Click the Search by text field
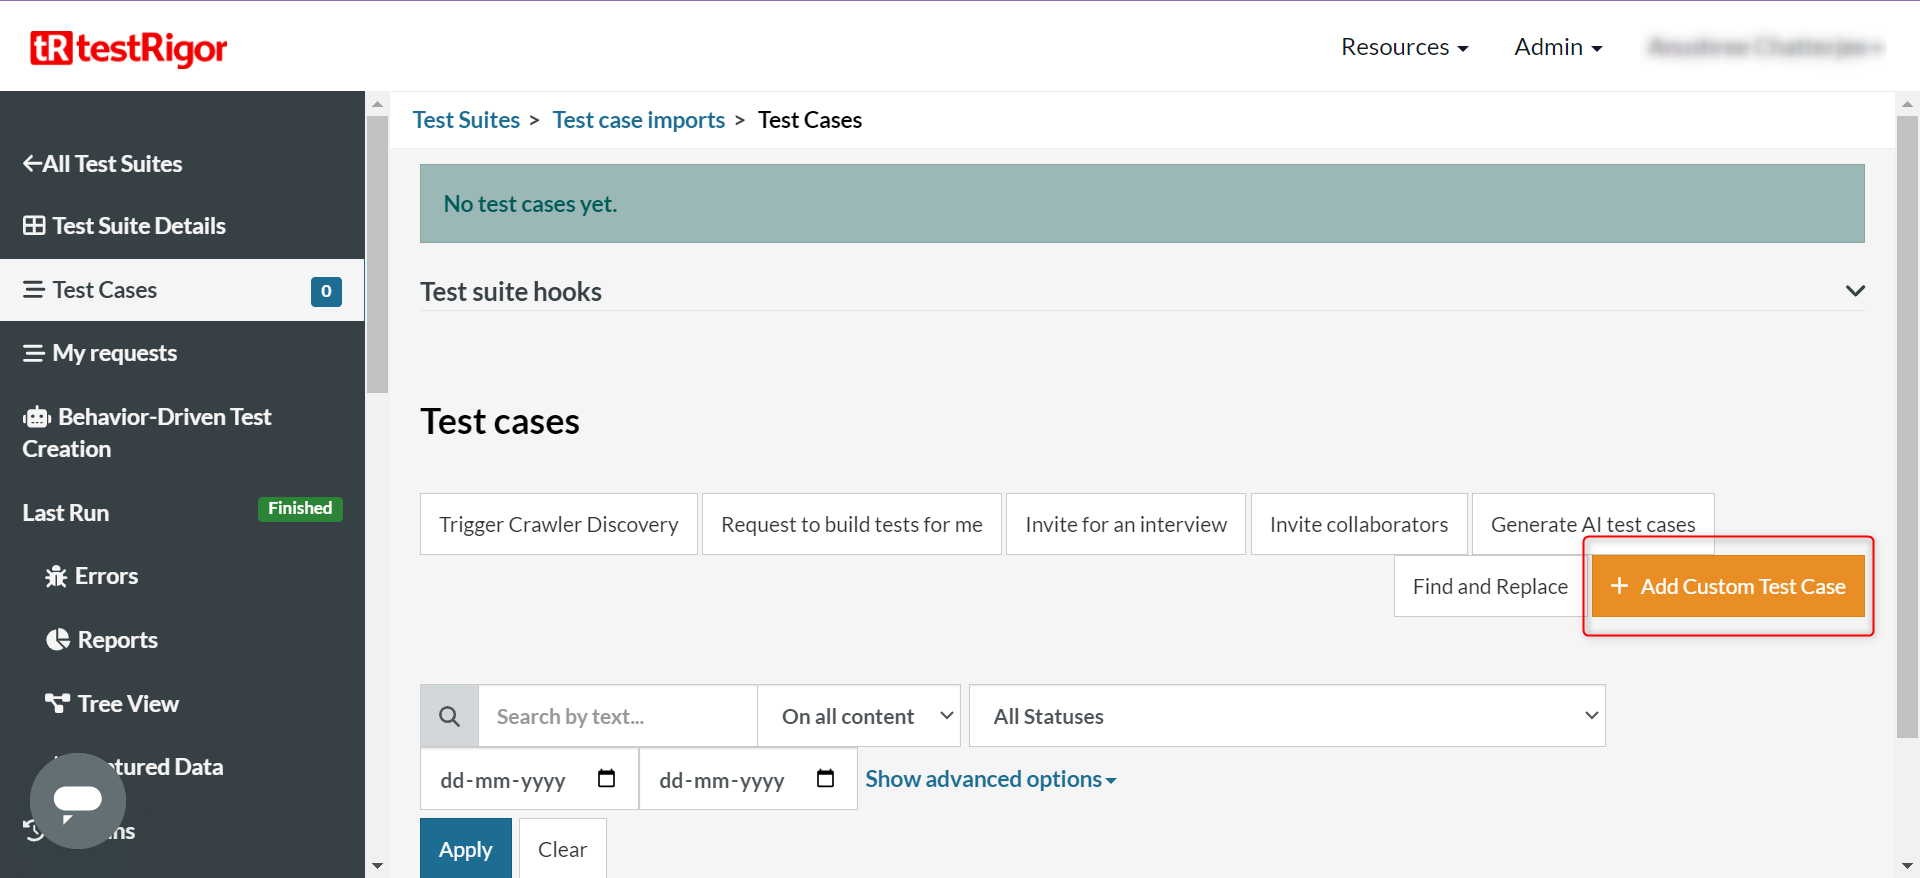The image size is (1920, 878). (x=617, y=716)
